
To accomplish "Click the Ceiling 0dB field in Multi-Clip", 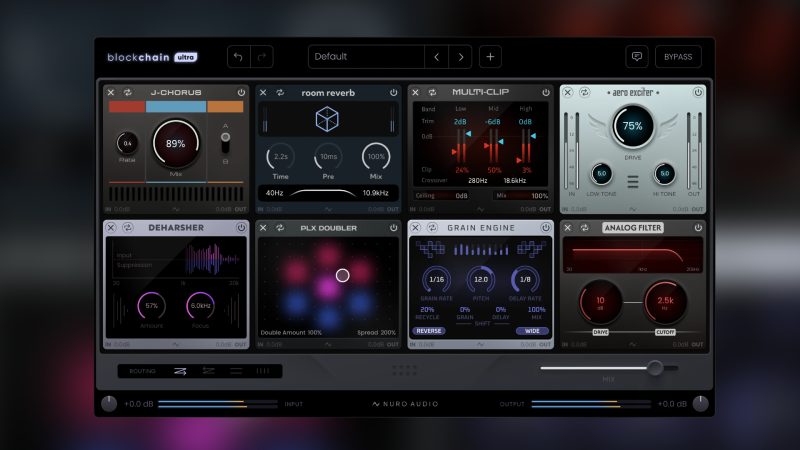I will [442, 195].
